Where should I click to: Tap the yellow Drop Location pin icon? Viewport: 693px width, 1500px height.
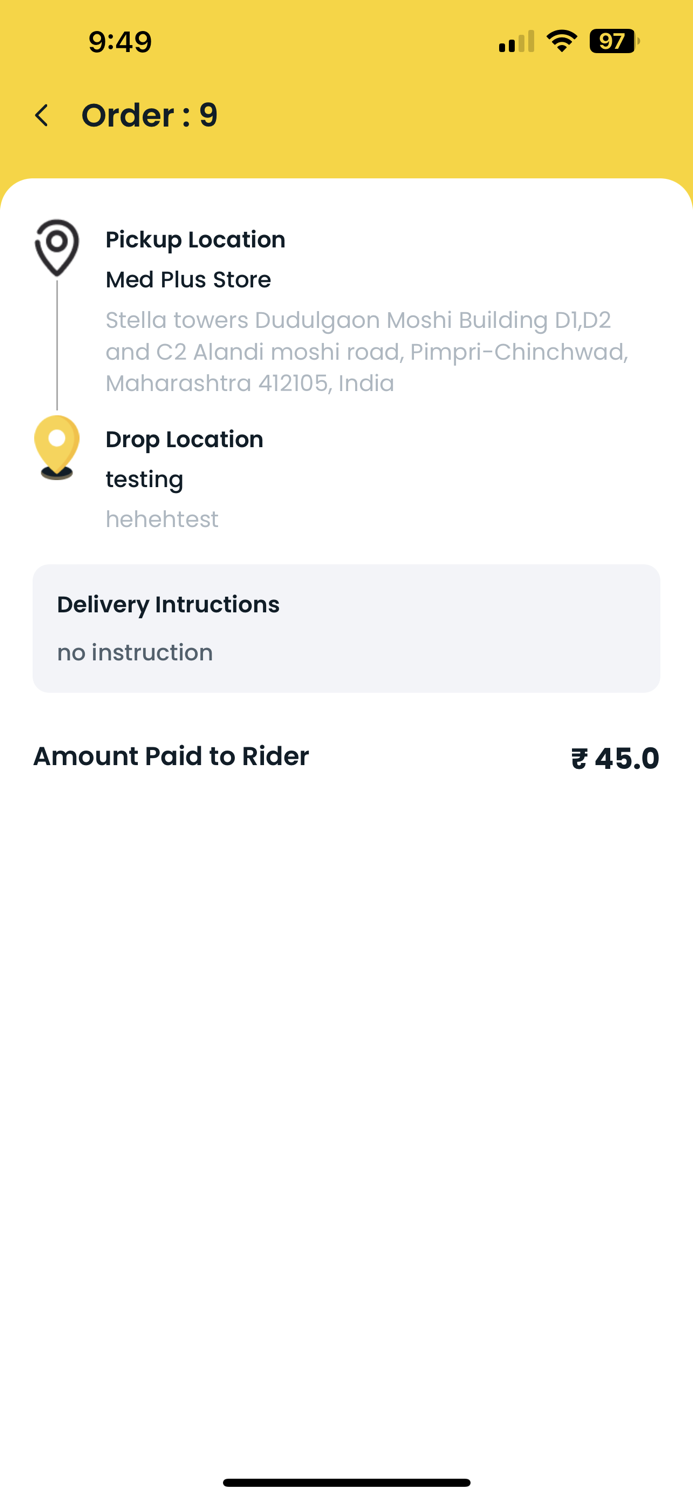56,443
